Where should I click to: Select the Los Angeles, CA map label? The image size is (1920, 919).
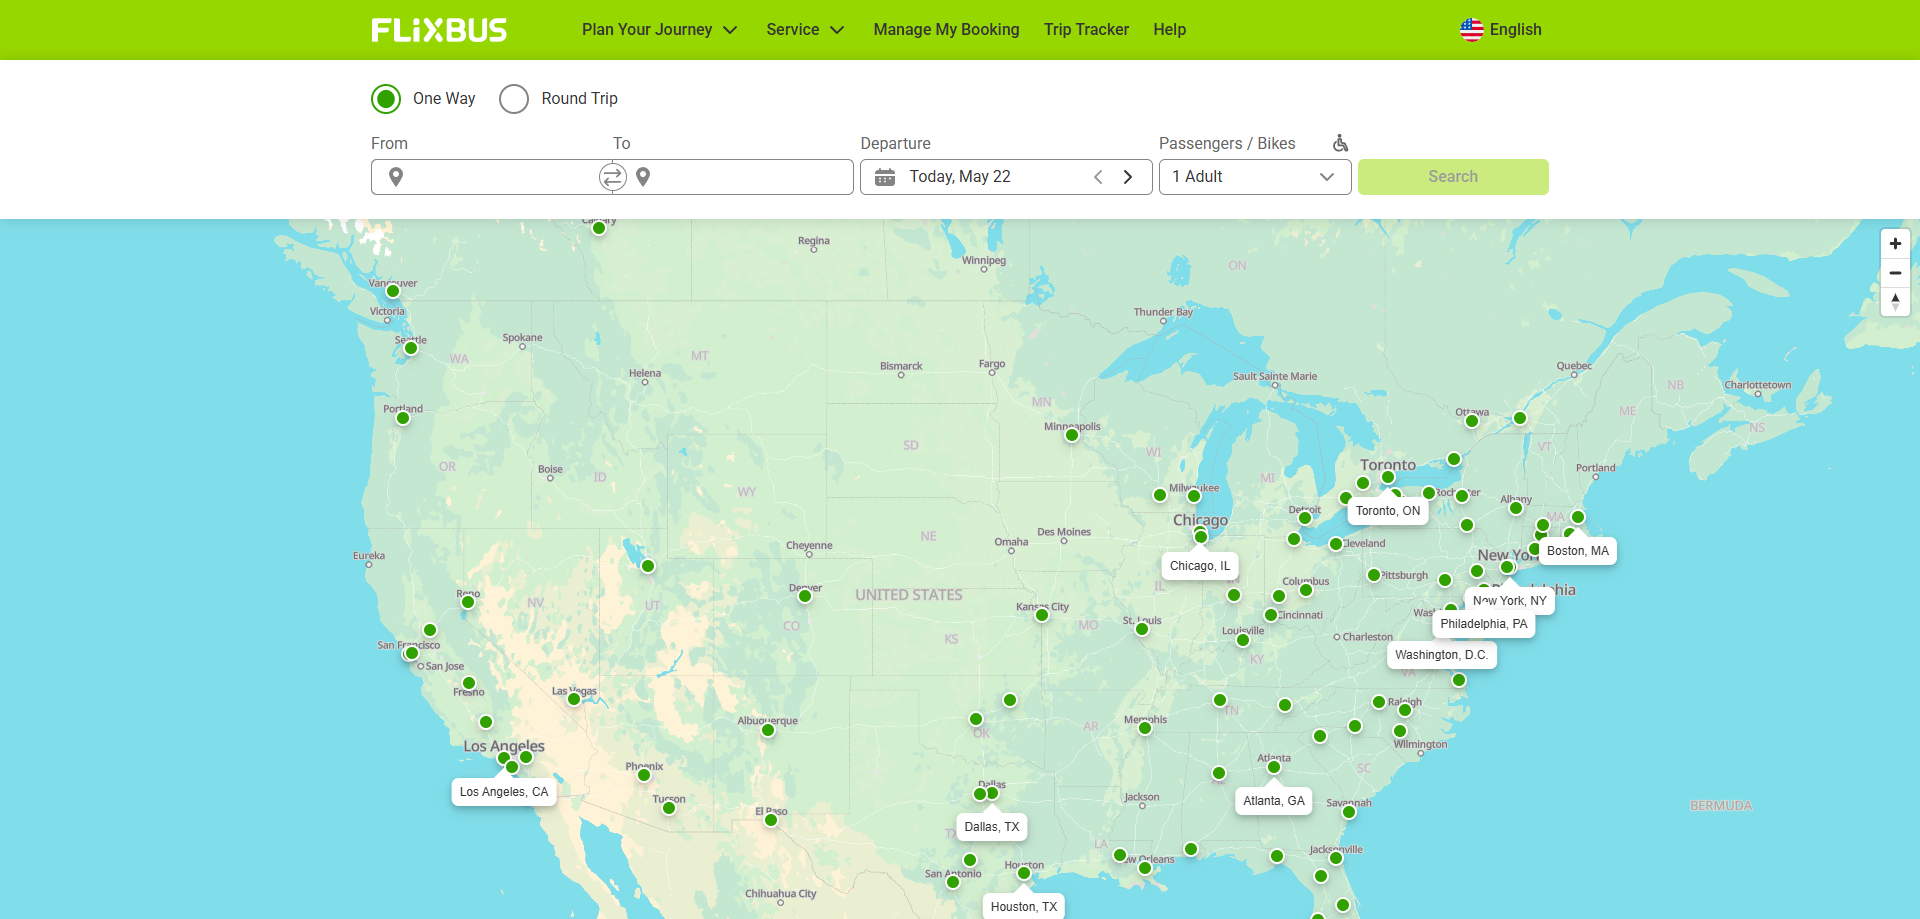504,792
